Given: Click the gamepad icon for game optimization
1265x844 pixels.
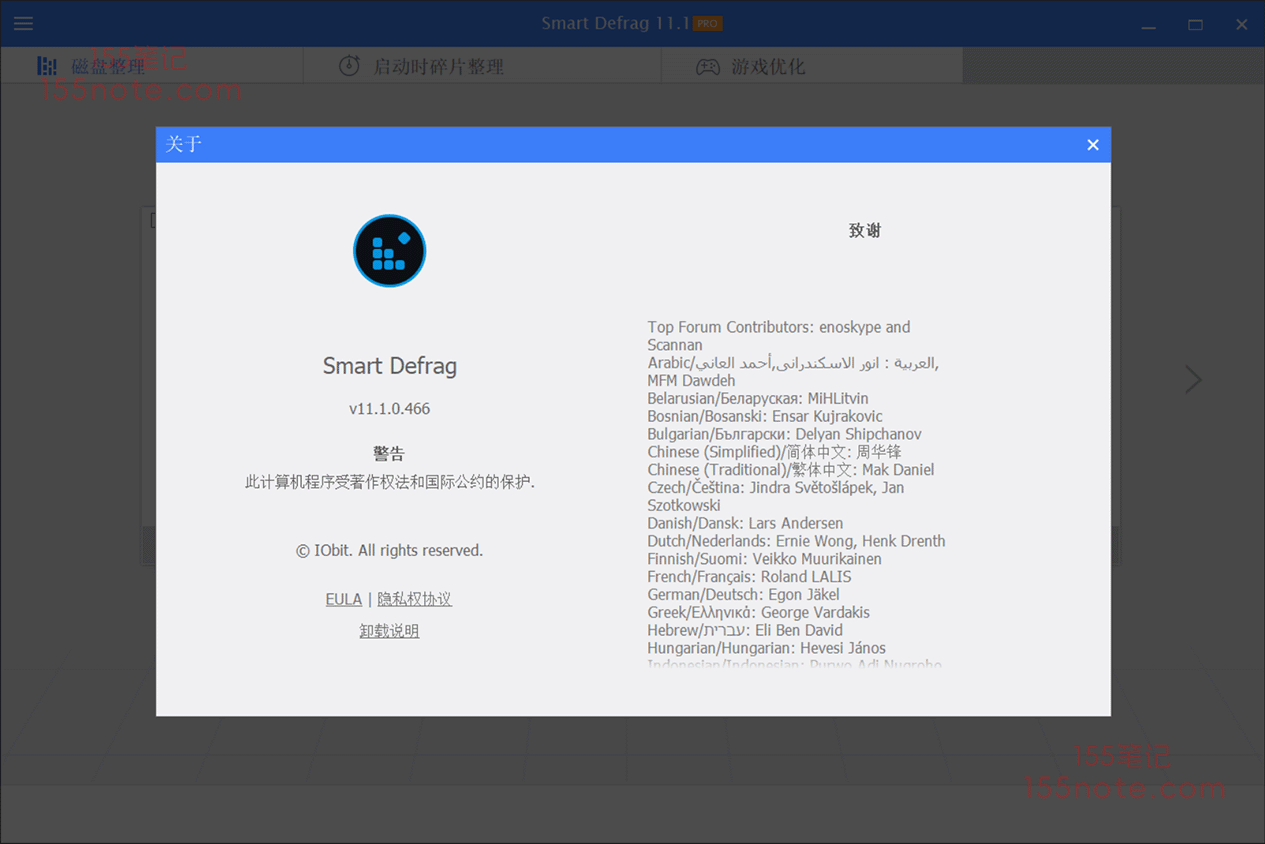Looking at the screenshot, I should pos(707,67).
